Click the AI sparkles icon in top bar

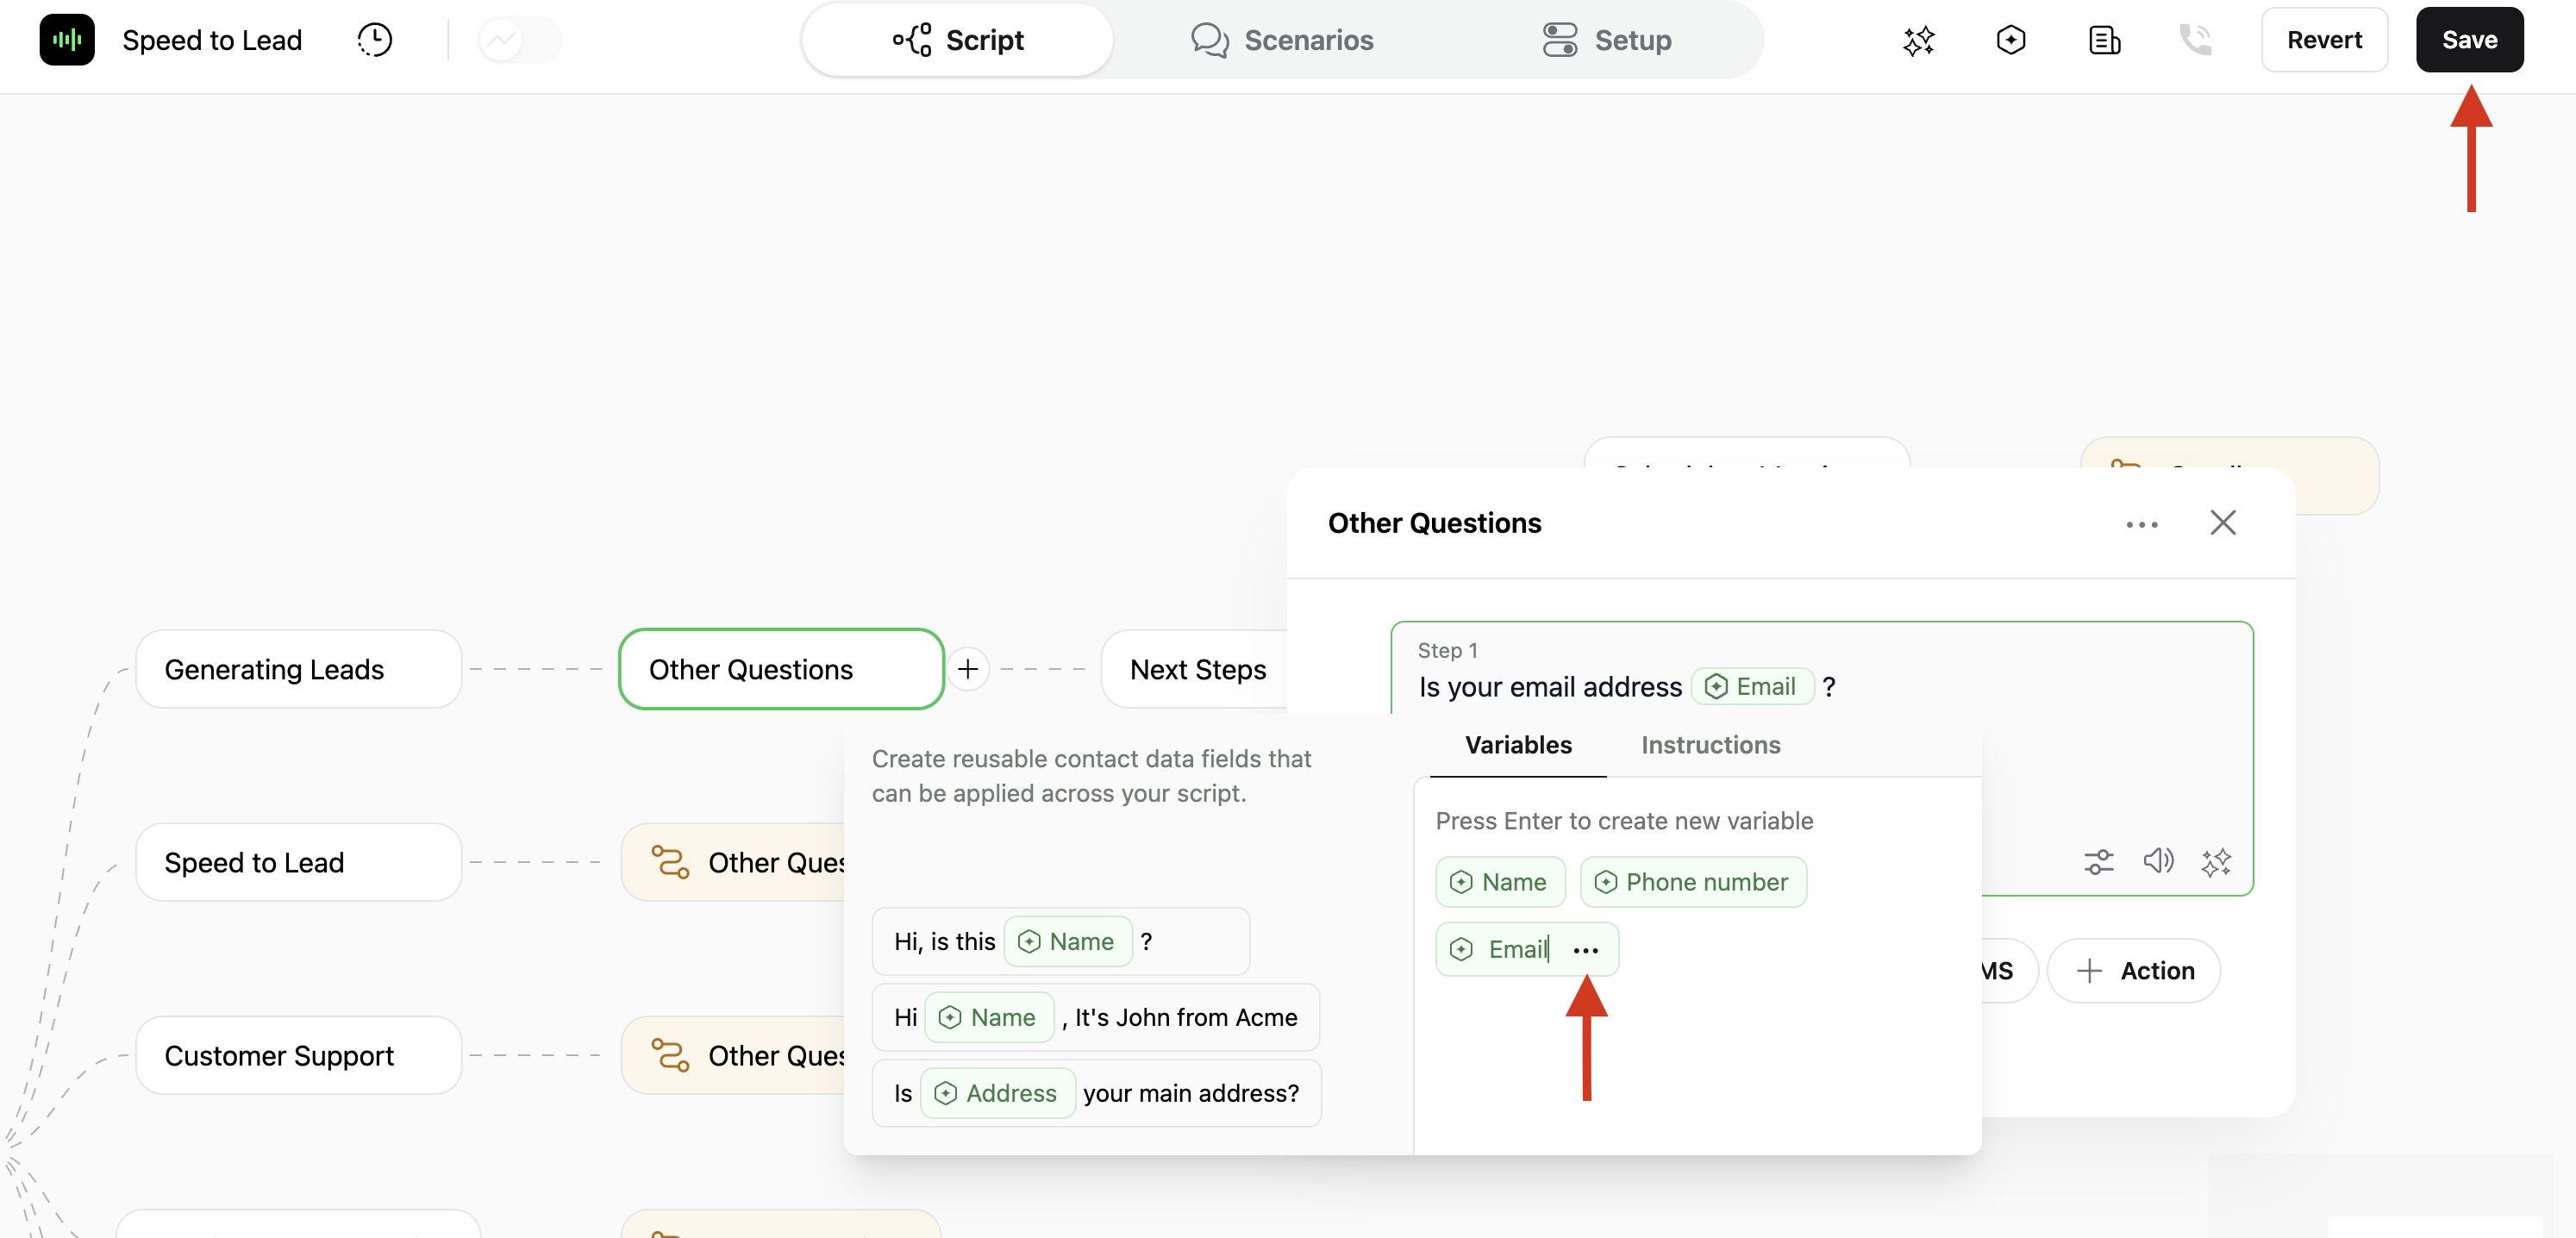(1918, 40)
